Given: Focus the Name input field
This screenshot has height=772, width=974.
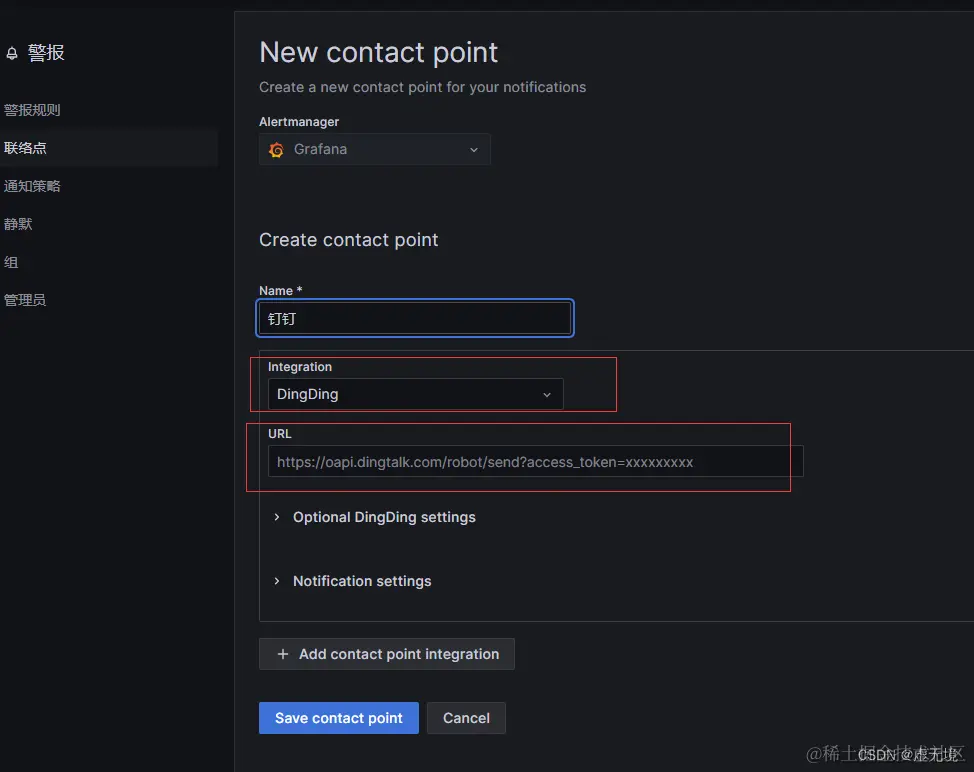Looking at the screenshot, I should (x=415, y=319).
